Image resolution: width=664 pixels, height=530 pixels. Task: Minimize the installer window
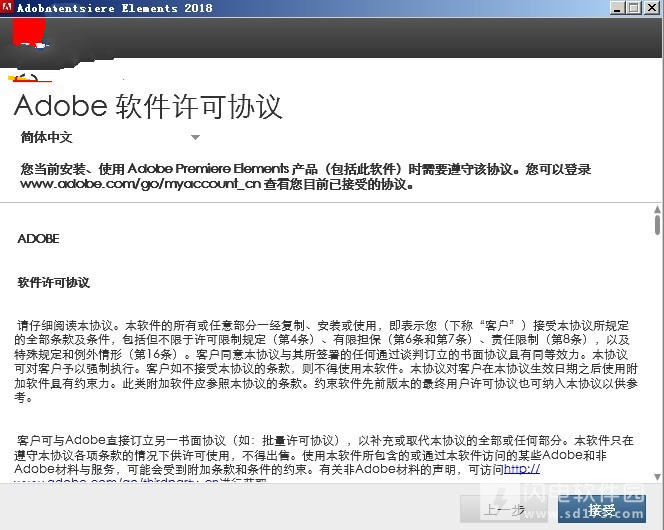(x=617, y=8)
